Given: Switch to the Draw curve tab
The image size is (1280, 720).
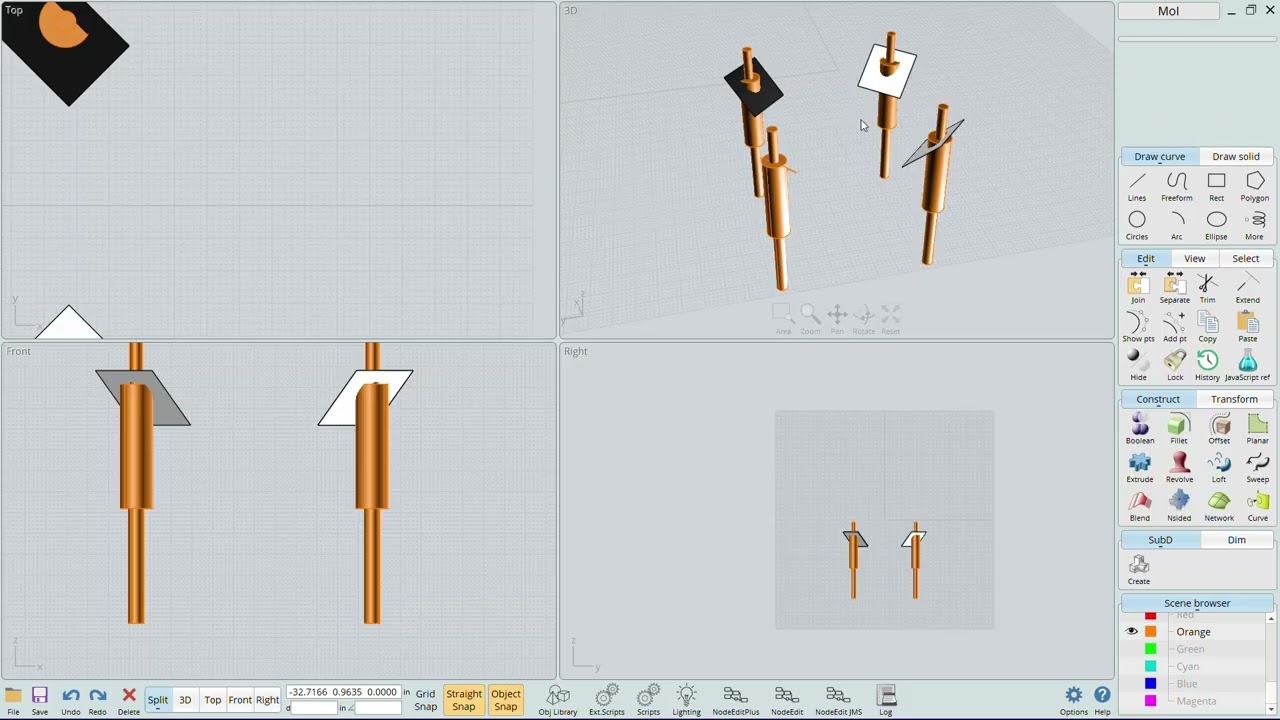Looking at the screenshot, I should tap(1160, 156).
